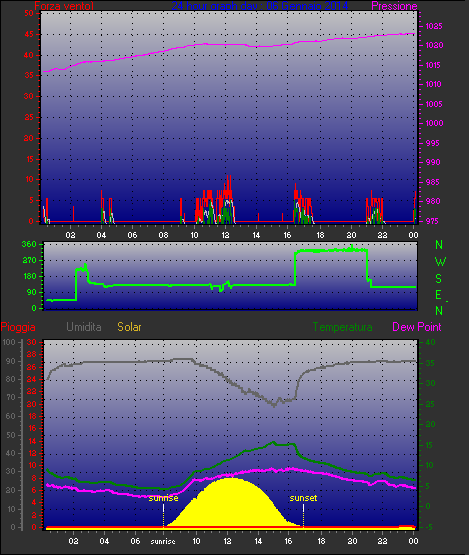
Task: Click the 360 wind direction axis value
Action: click(29, 244)
